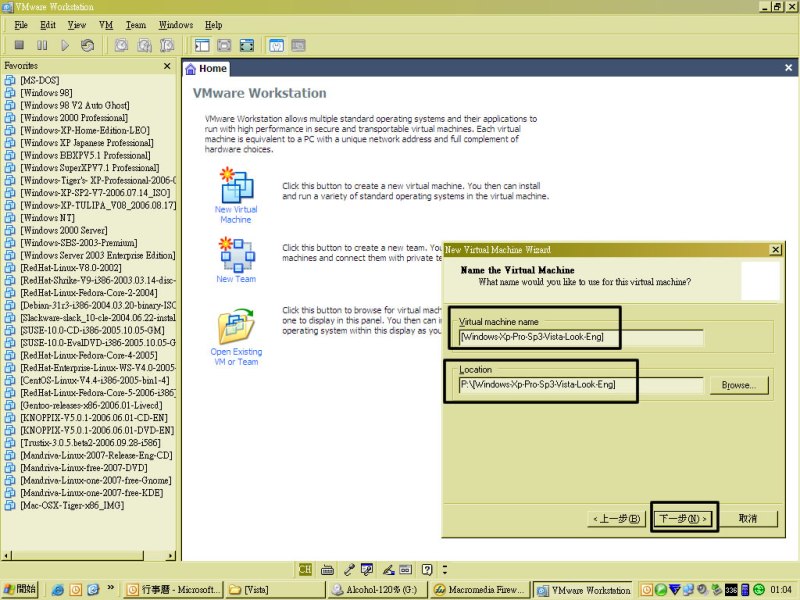The image size is (800, 600).
Task: Open the Windows menu
Action: click(x=176, y=25)
